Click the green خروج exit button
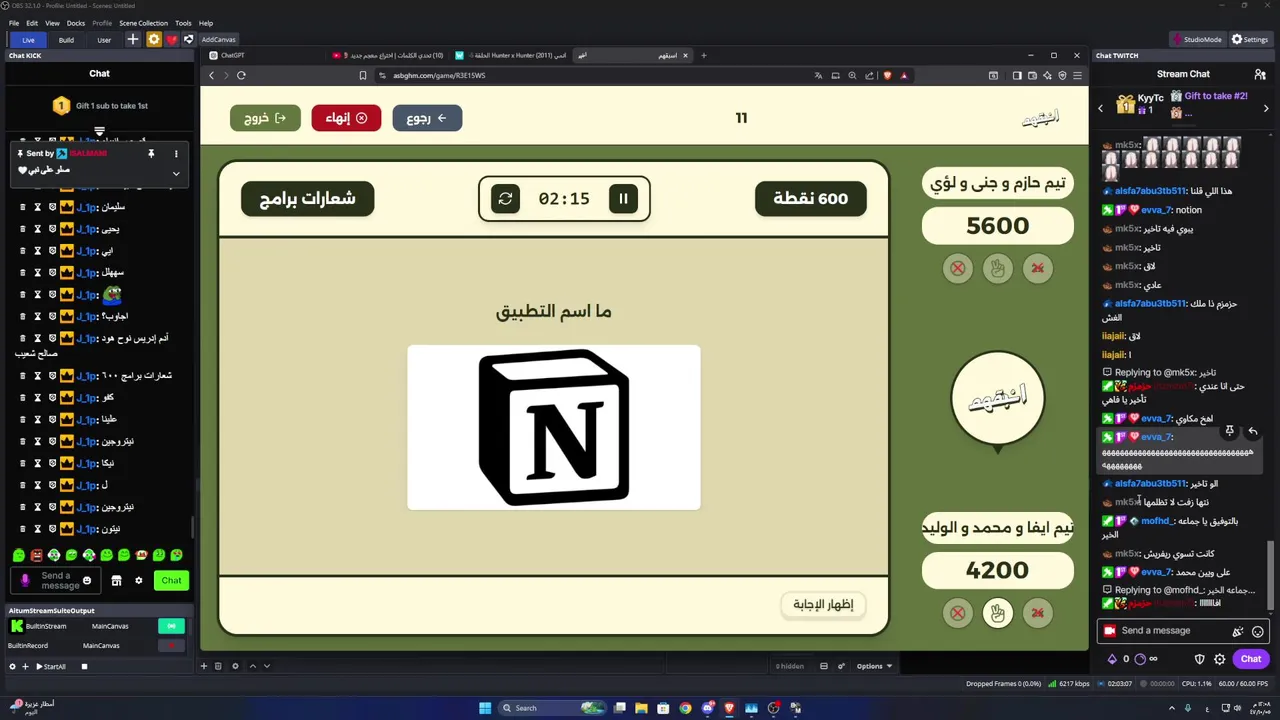This screenshot has width=1280, height=720. click(265, 118)
